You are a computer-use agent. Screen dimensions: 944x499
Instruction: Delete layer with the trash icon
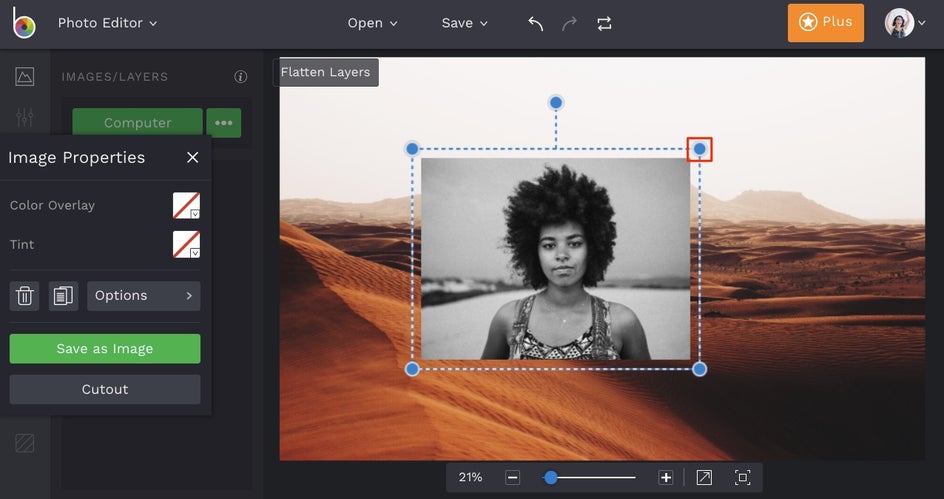25,296
